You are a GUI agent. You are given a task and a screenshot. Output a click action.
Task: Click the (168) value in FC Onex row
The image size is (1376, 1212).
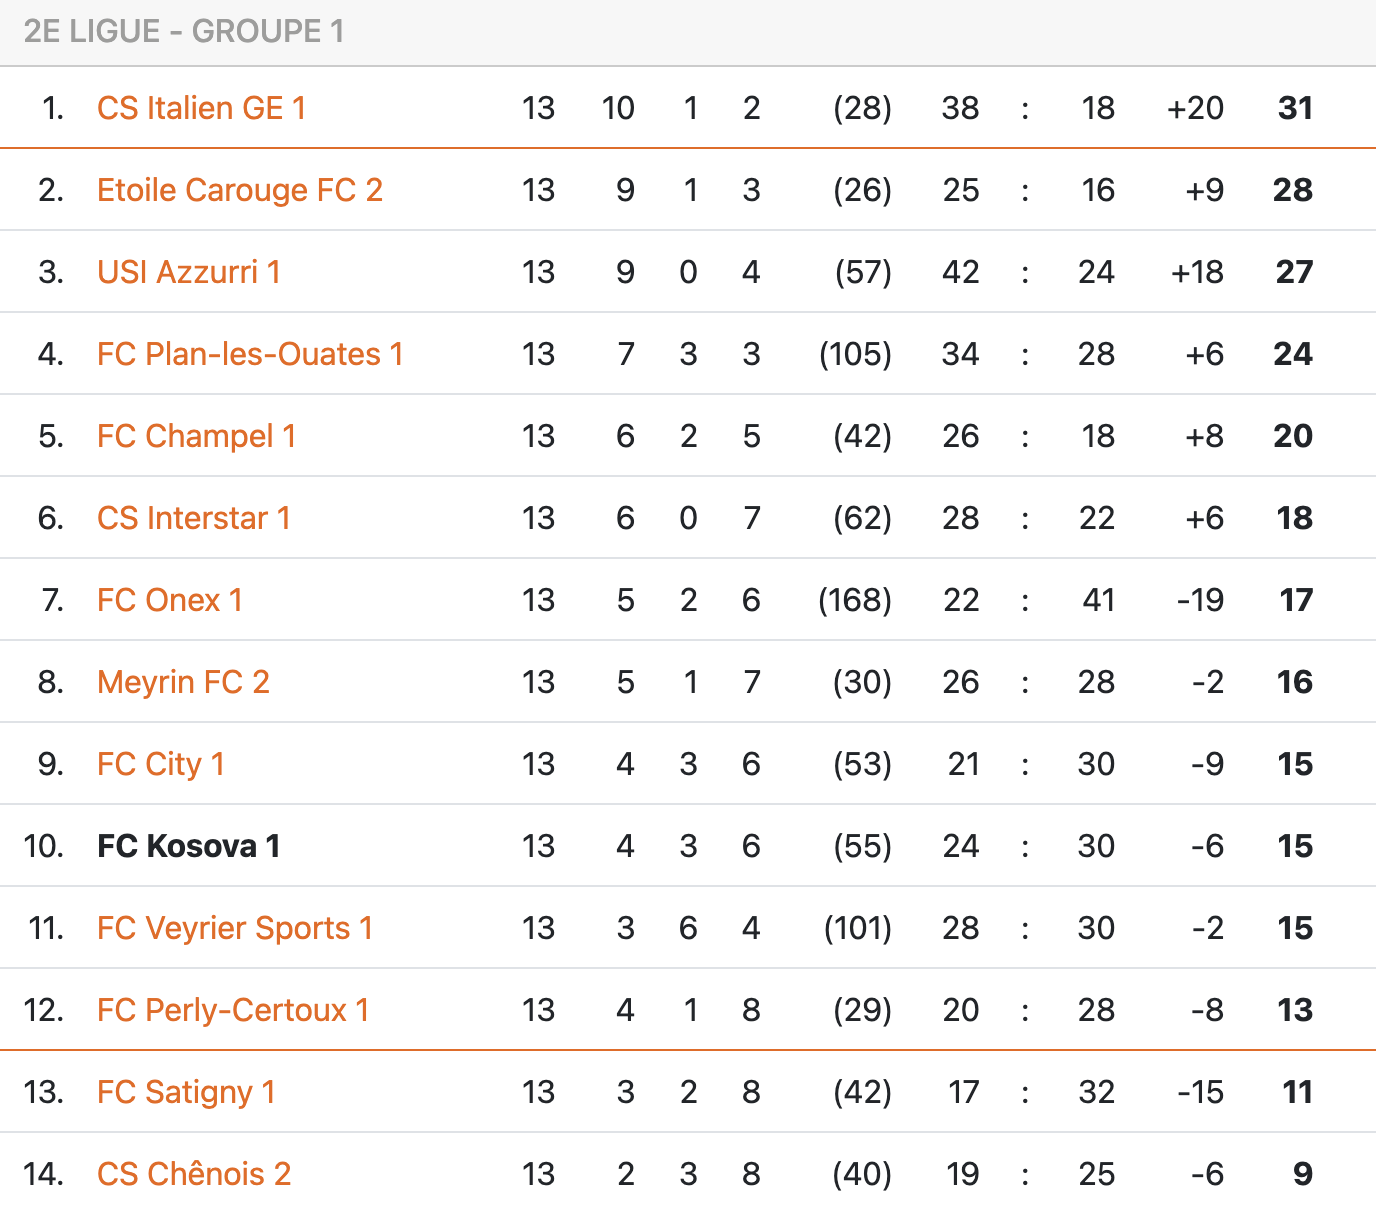[855, 600]
